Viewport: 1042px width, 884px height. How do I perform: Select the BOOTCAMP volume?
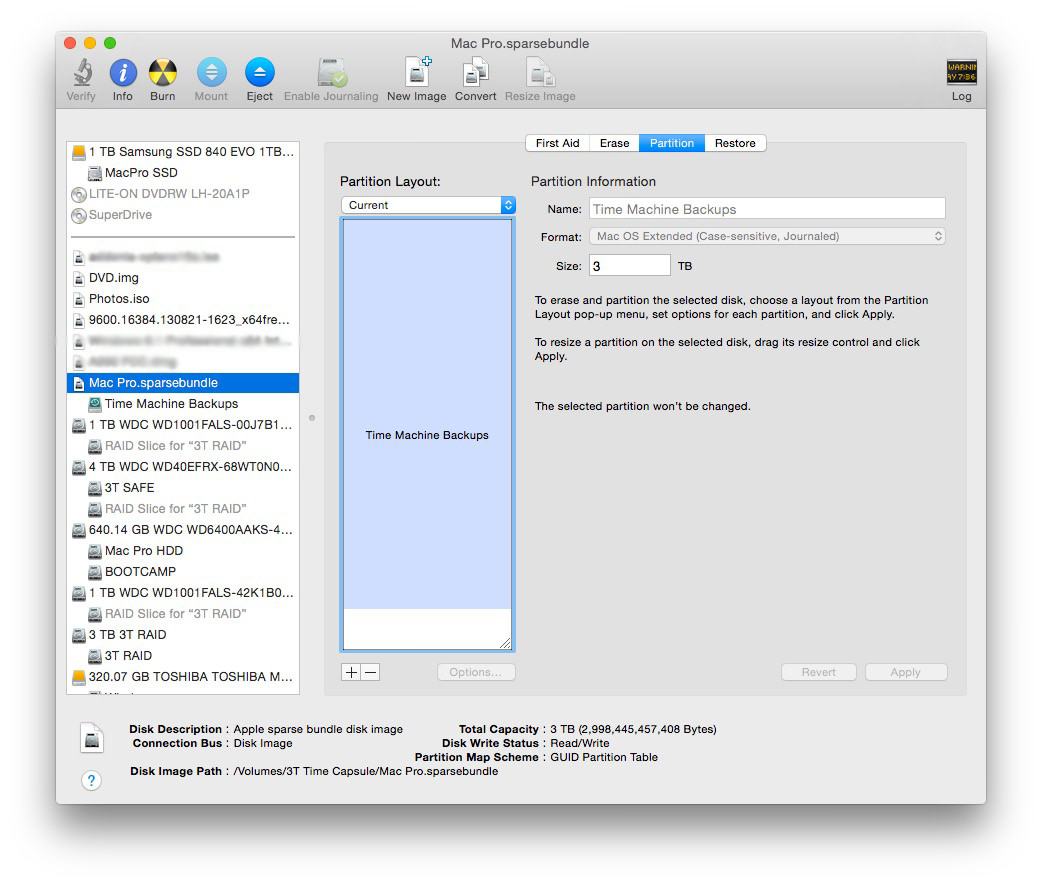[183, 572]
